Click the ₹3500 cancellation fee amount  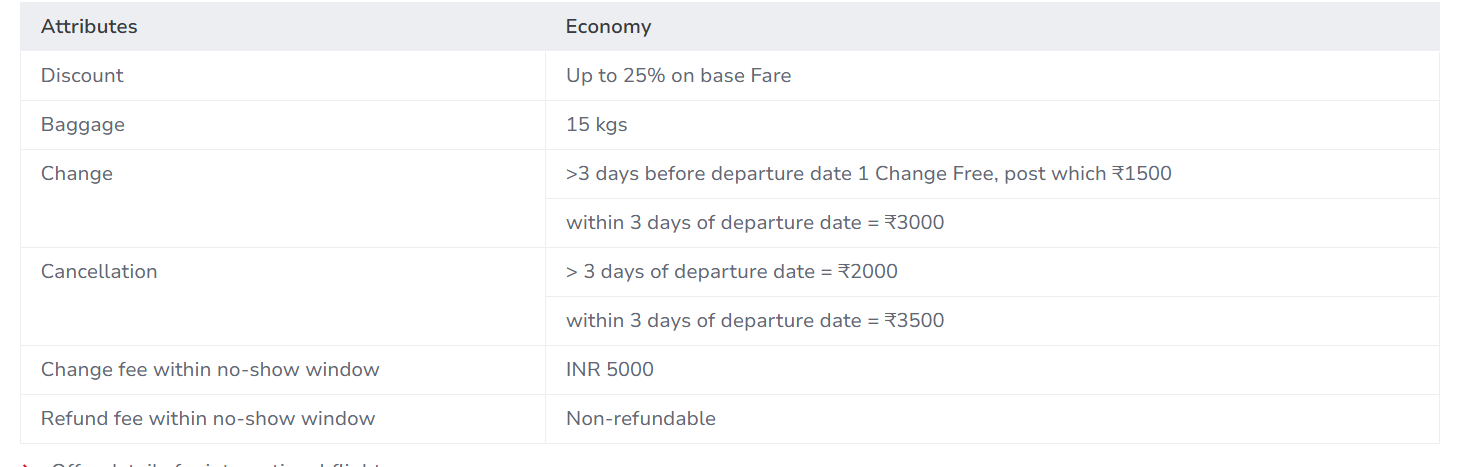pos(914,321)
